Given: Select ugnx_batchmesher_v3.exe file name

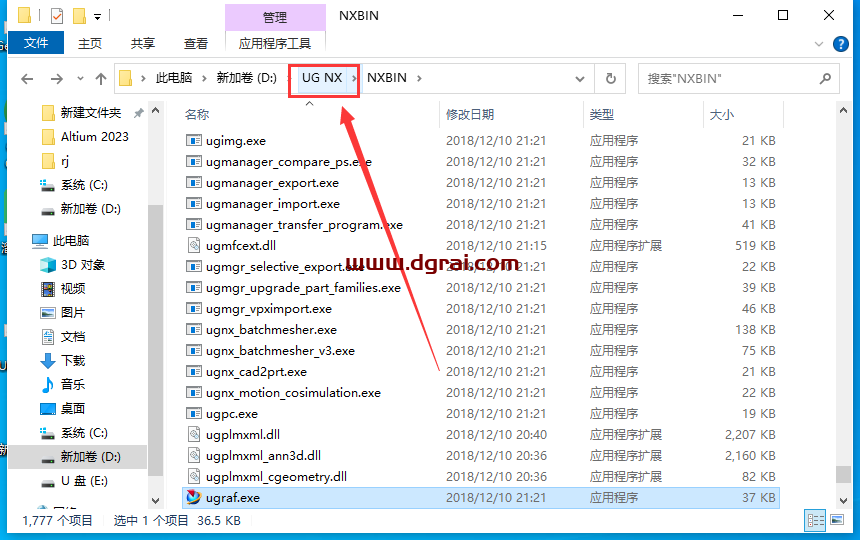Looking at the screenshot, I should pos(280,351).
